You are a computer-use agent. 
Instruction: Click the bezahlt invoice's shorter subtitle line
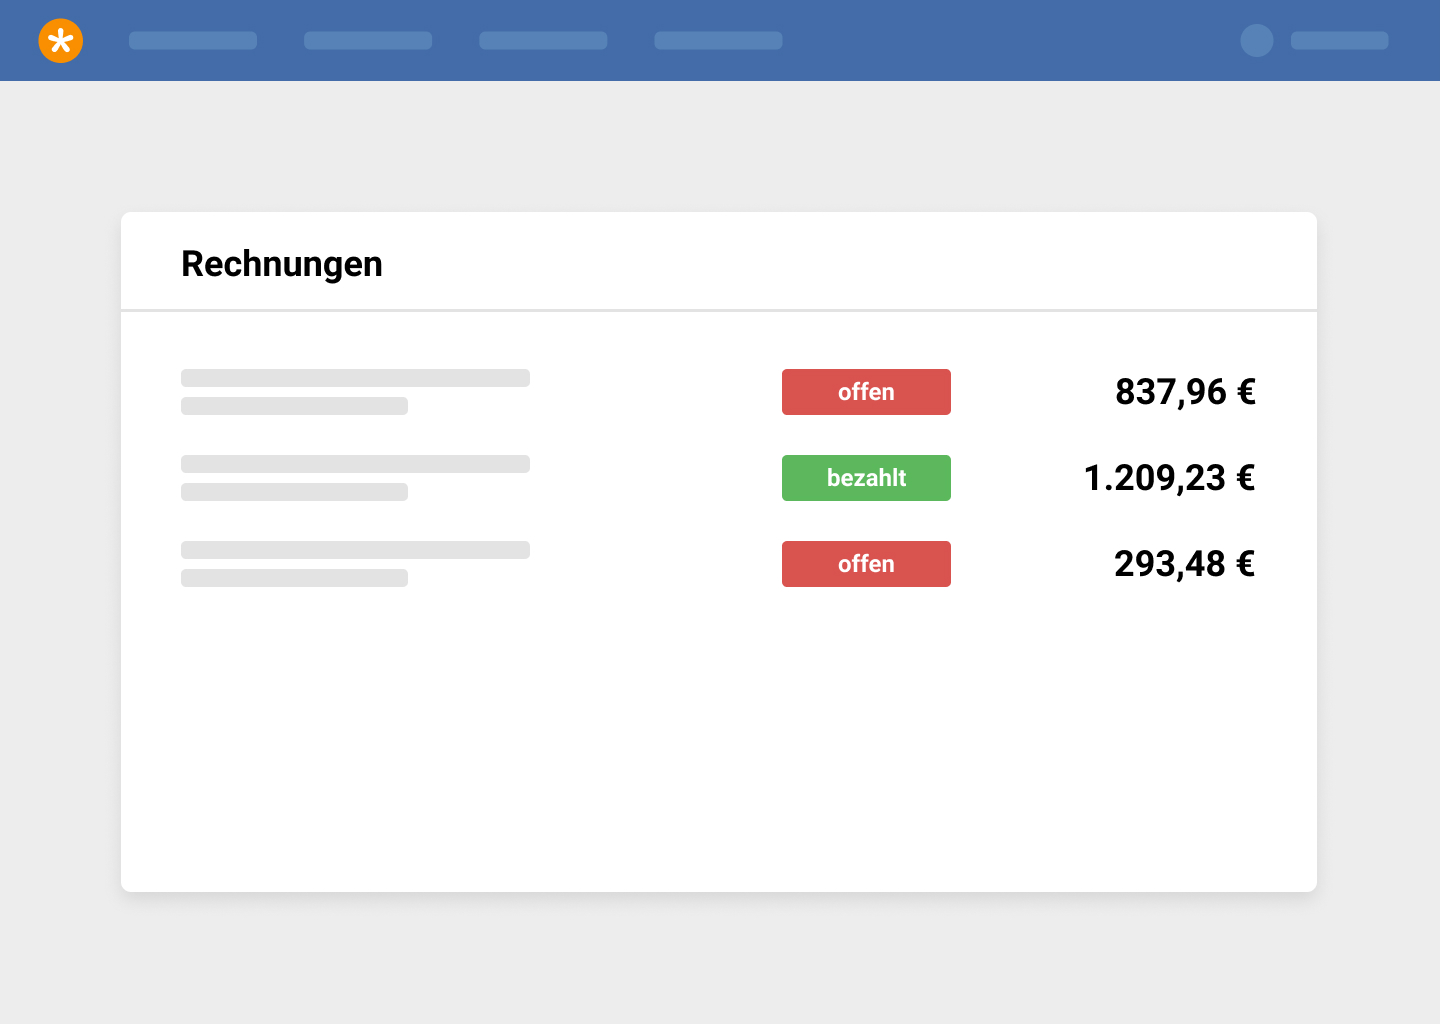294,492
